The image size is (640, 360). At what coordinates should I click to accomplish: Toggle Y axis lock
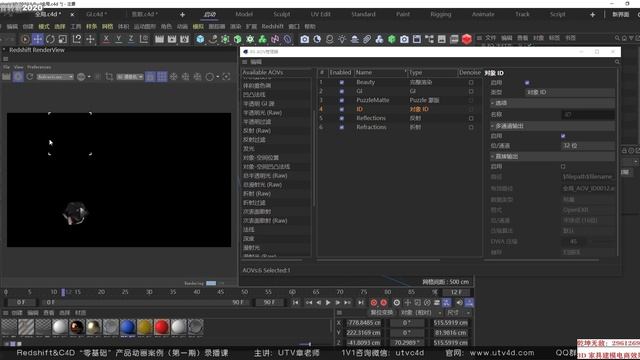tap(119, 39)
